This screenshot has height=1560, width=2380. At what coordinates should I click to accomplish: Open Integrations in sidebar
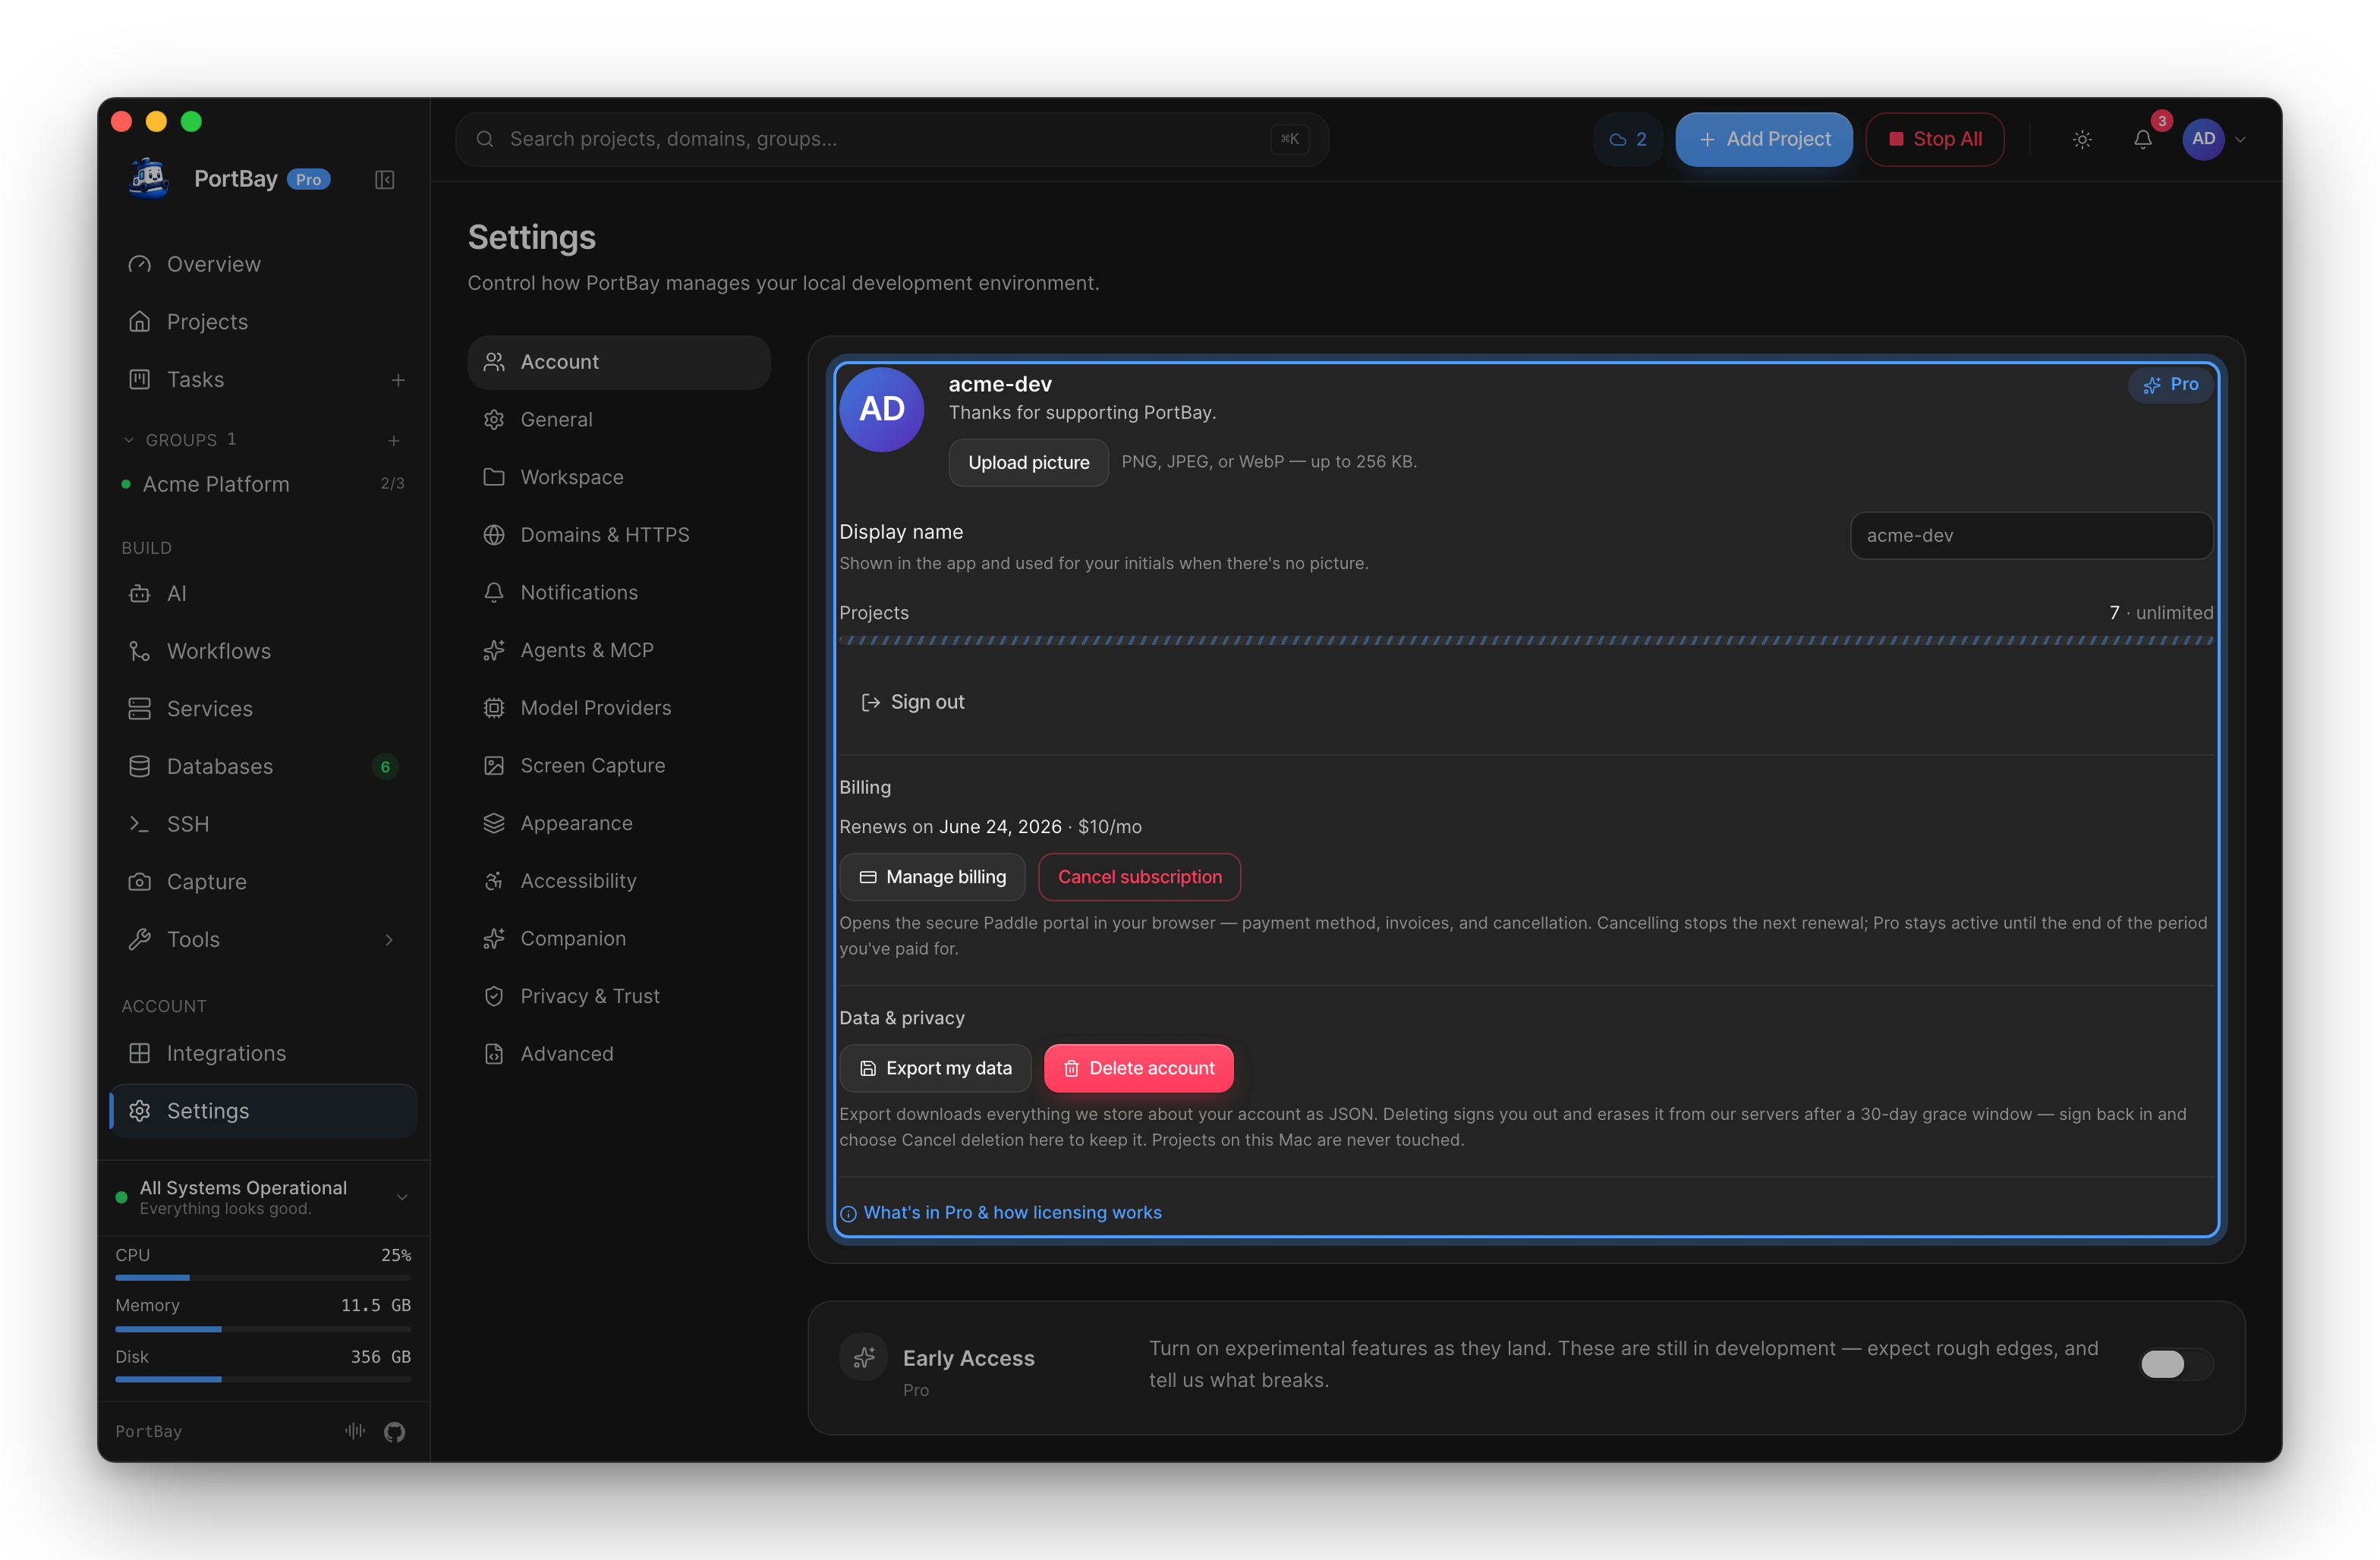(x=264, y=1054)
